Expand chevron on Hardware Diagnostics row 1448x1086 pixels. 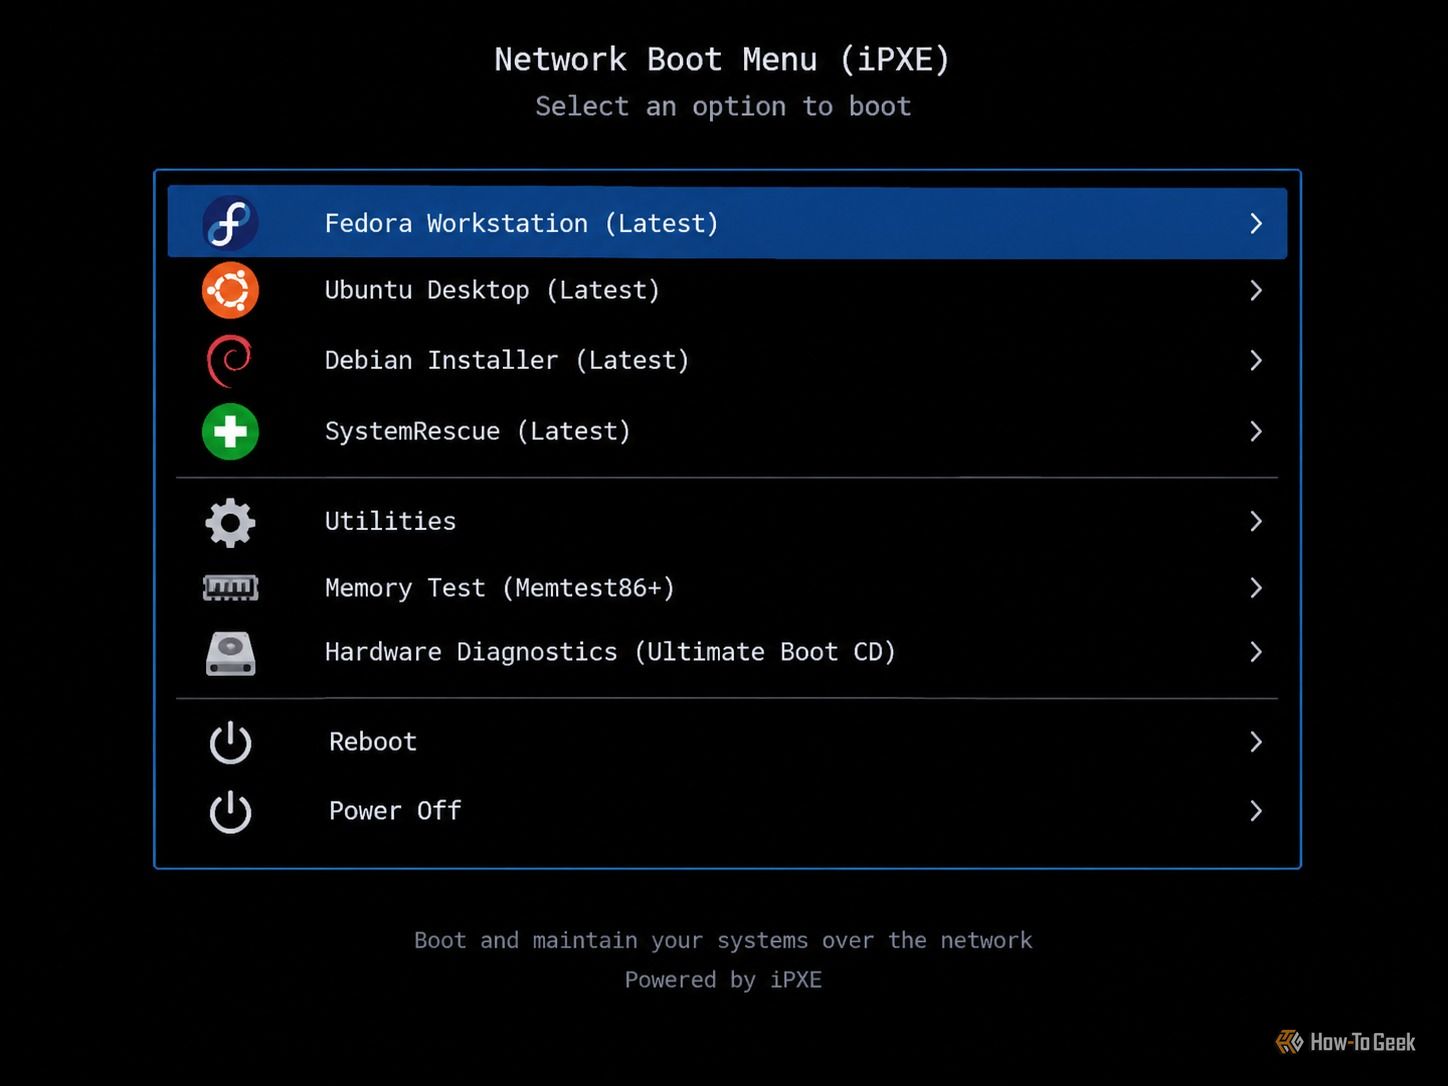tap(1256, 652)
